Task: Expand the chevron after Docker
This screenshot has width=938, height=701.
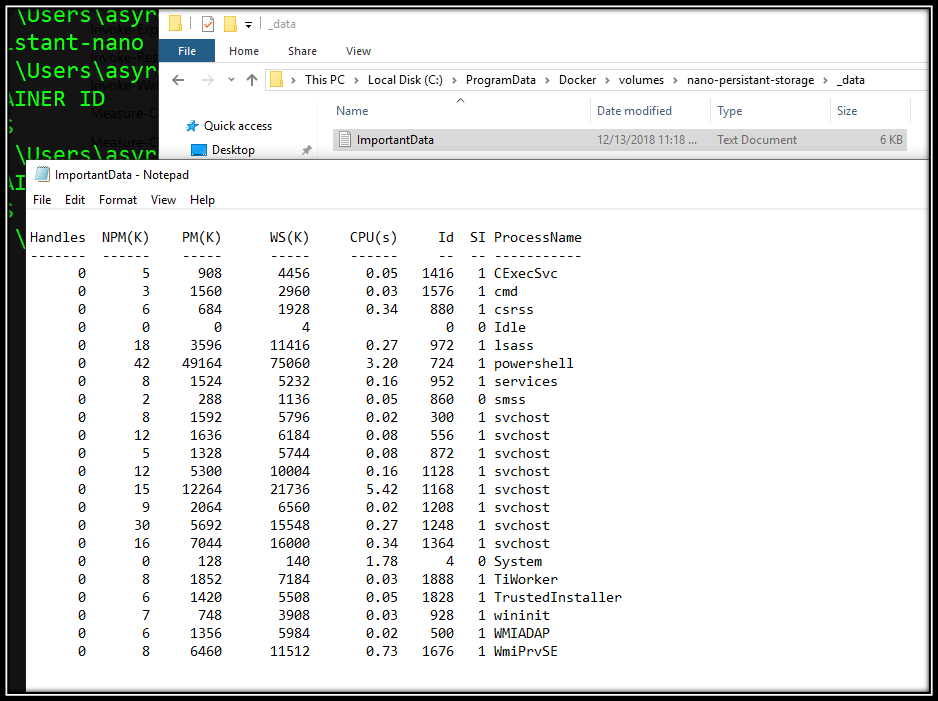Action: 608,80
